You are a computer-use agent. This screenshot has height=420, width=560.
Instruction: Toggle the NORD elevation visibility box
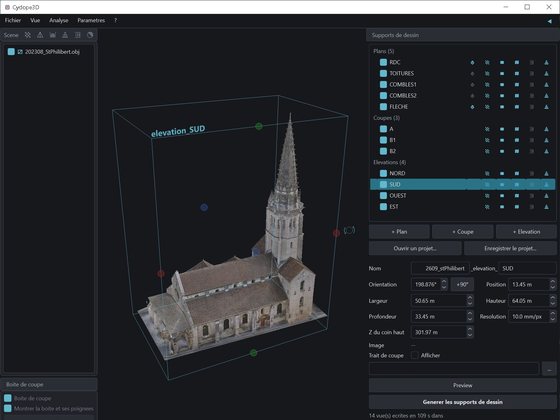click(x=383, y=173)
